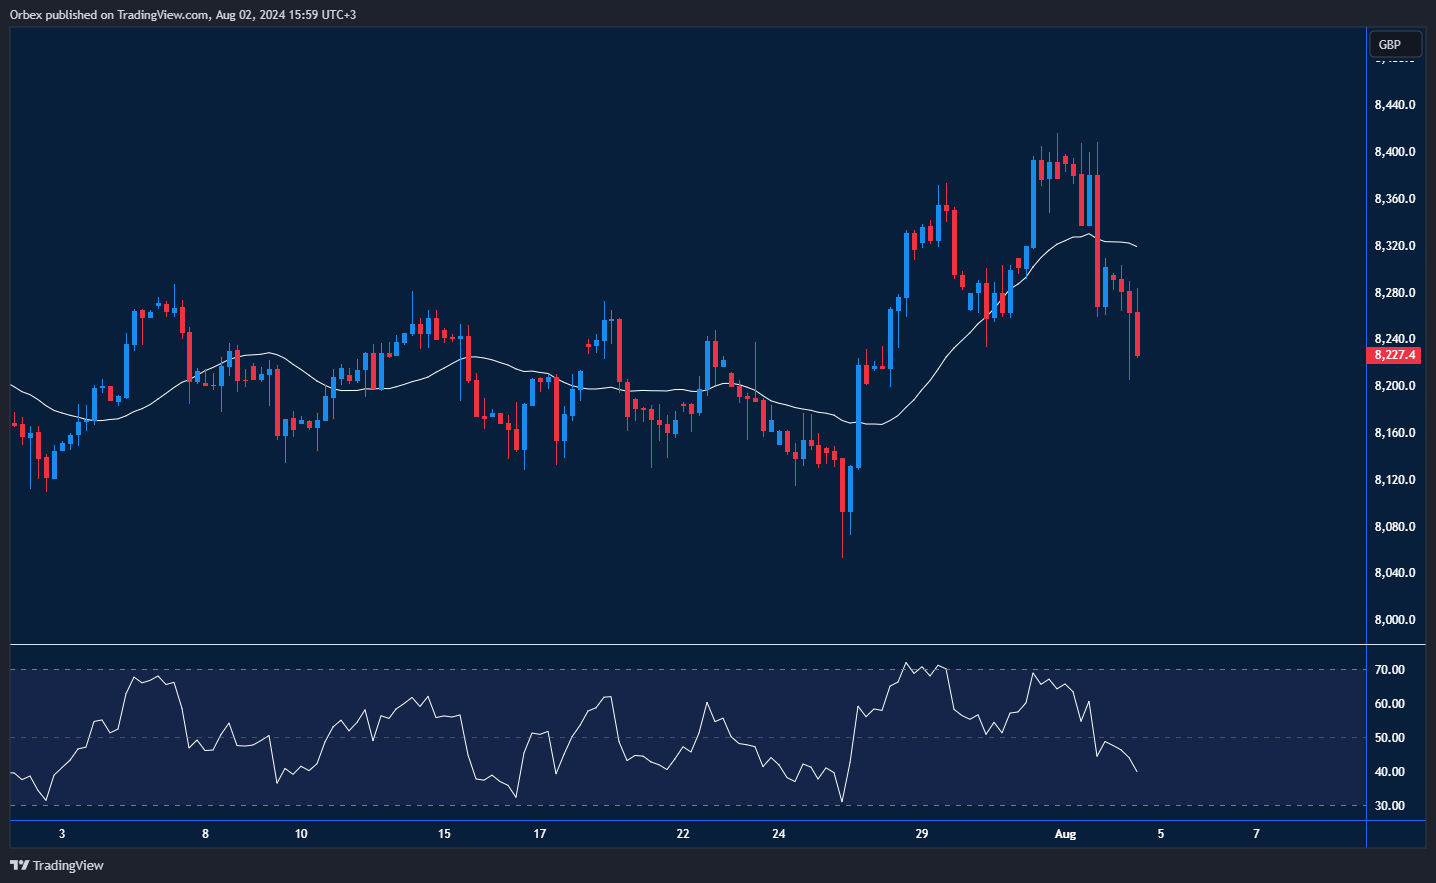Select date 15 on the time axis
The width and height of the screenshot is (1436, 883).
pos(444,834)
